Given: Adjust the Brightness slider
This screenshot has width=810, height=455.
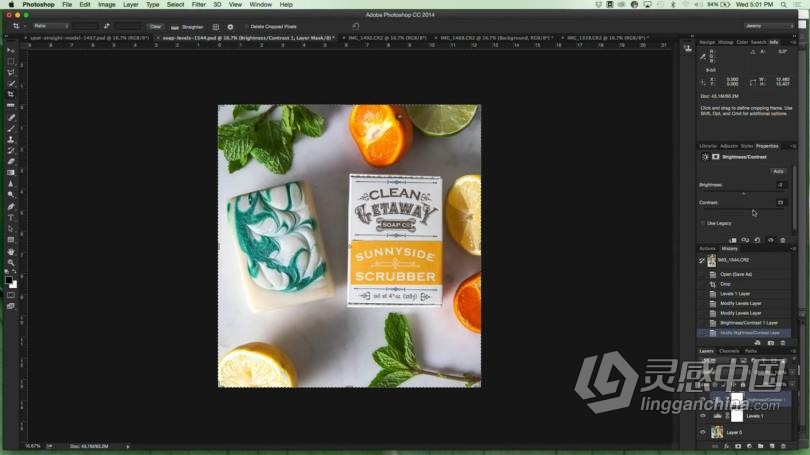Looking at the screenshot, I should tap(744, 193).
